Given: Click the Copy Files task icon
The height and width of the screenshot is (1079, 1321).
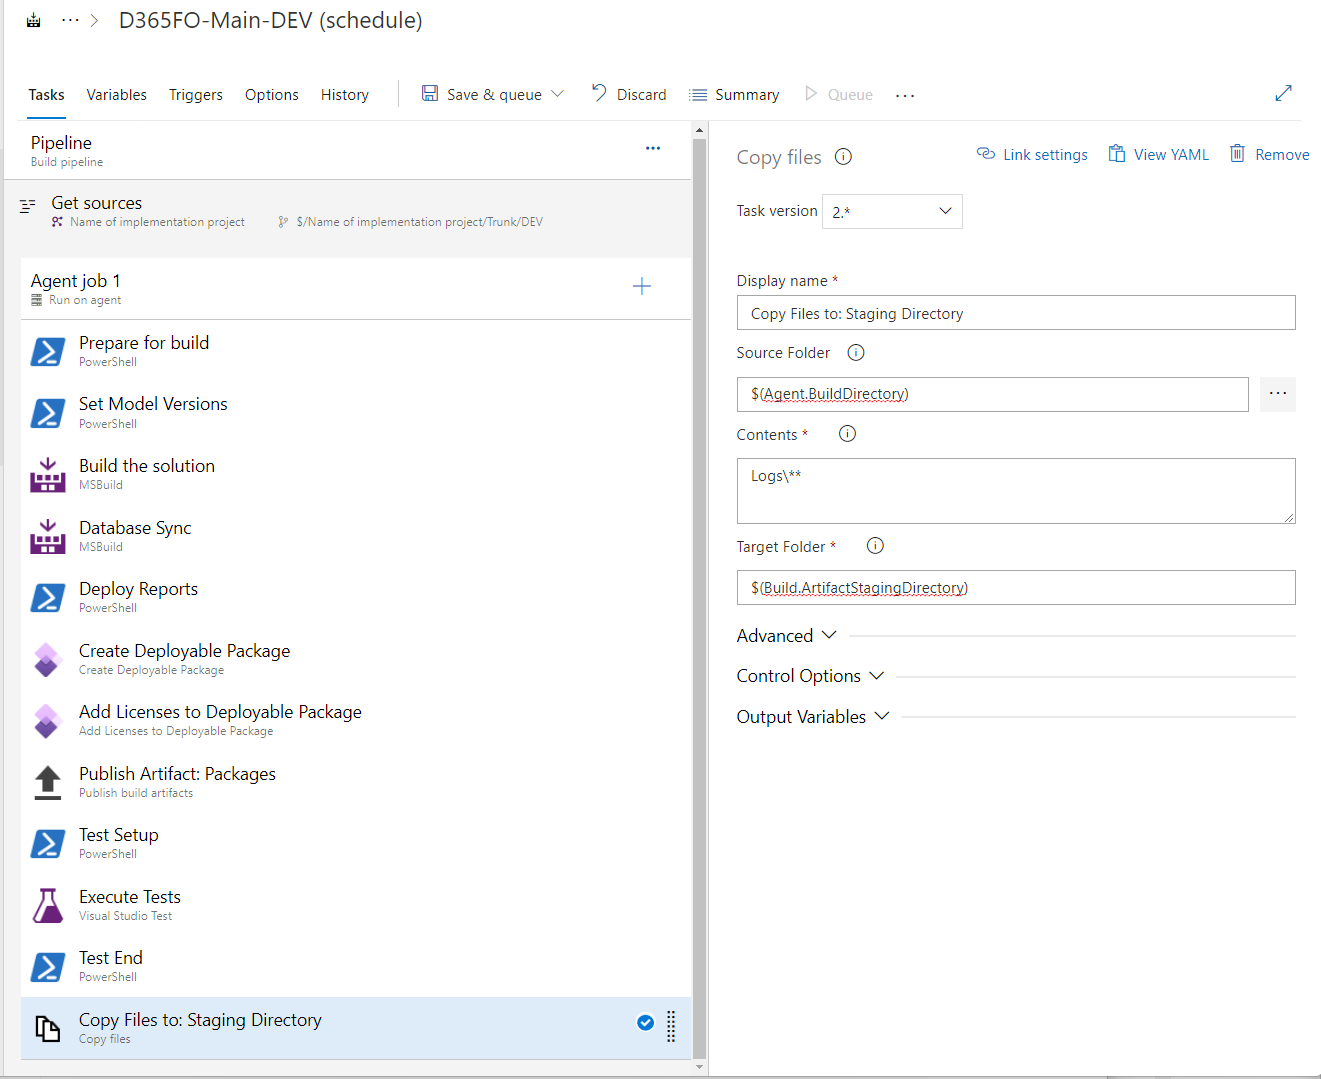Looking at the screenshot, I should [47, 1028].
